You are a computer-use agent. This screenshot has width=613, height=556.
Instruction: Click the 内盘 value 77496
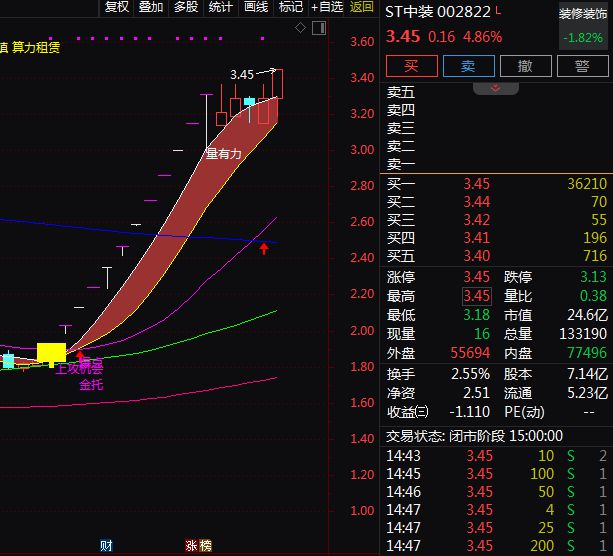pyautogui.click(x=587, y=353)
